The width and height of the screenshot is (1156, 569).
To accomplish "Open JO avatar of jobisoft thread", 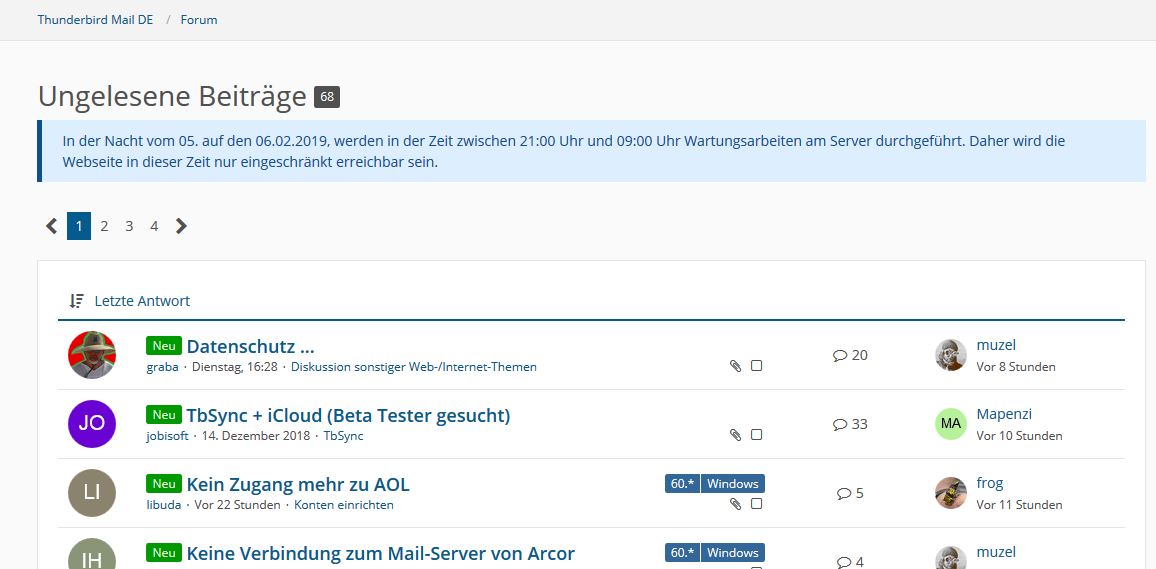I will tap(92, 424).
